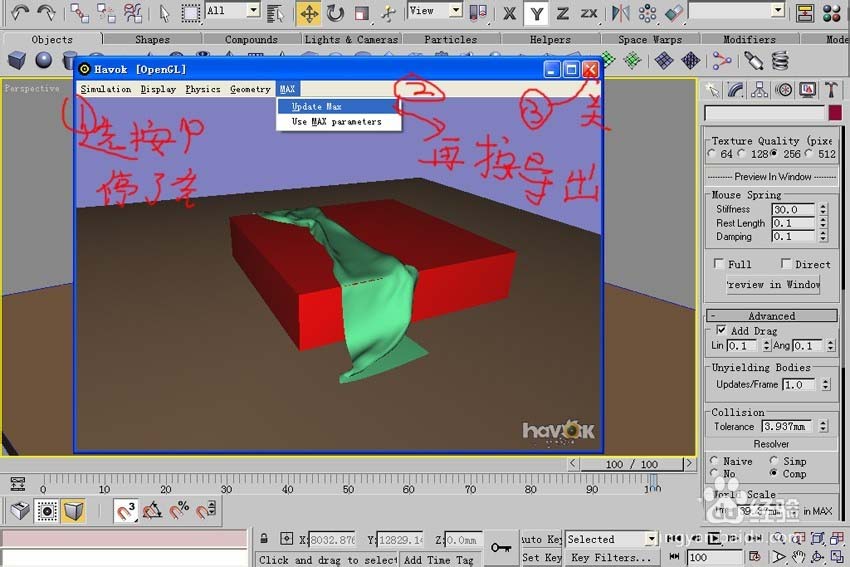
Task: Uncheck the Add Drag checkbox
Action: 721,330
